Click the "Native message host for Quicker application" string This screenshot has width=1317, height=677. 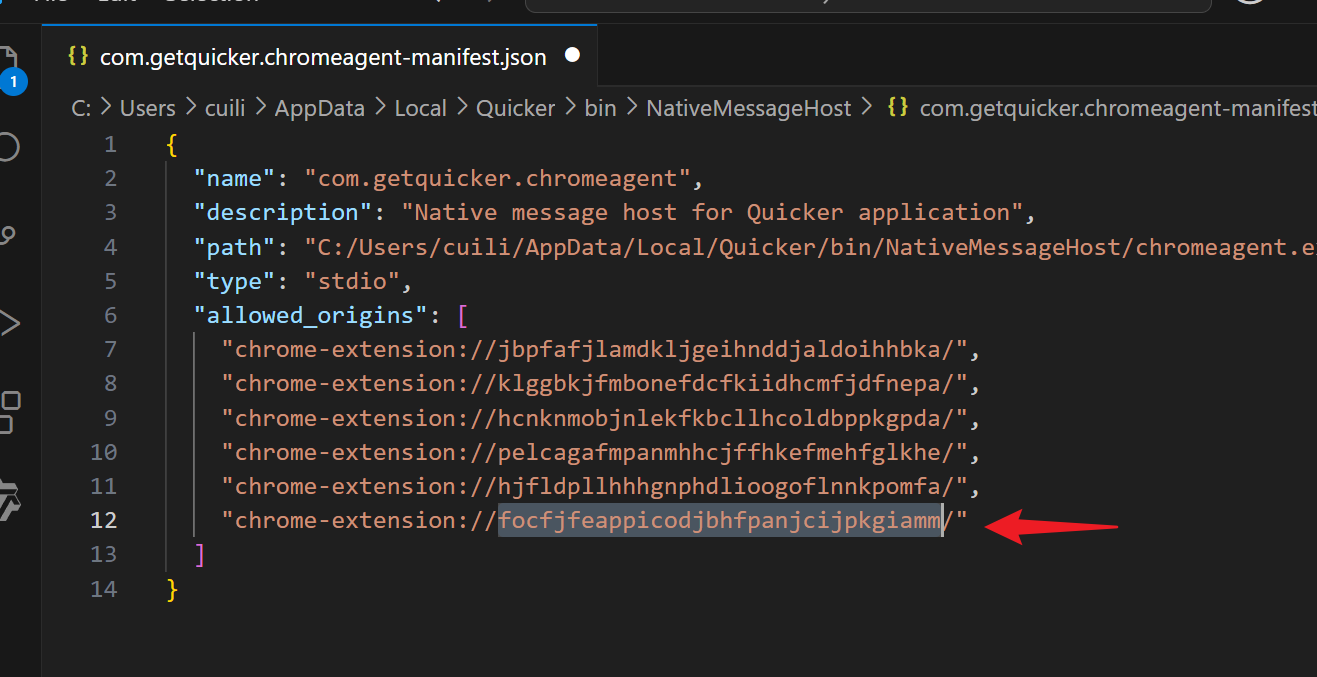pos(713,212)
